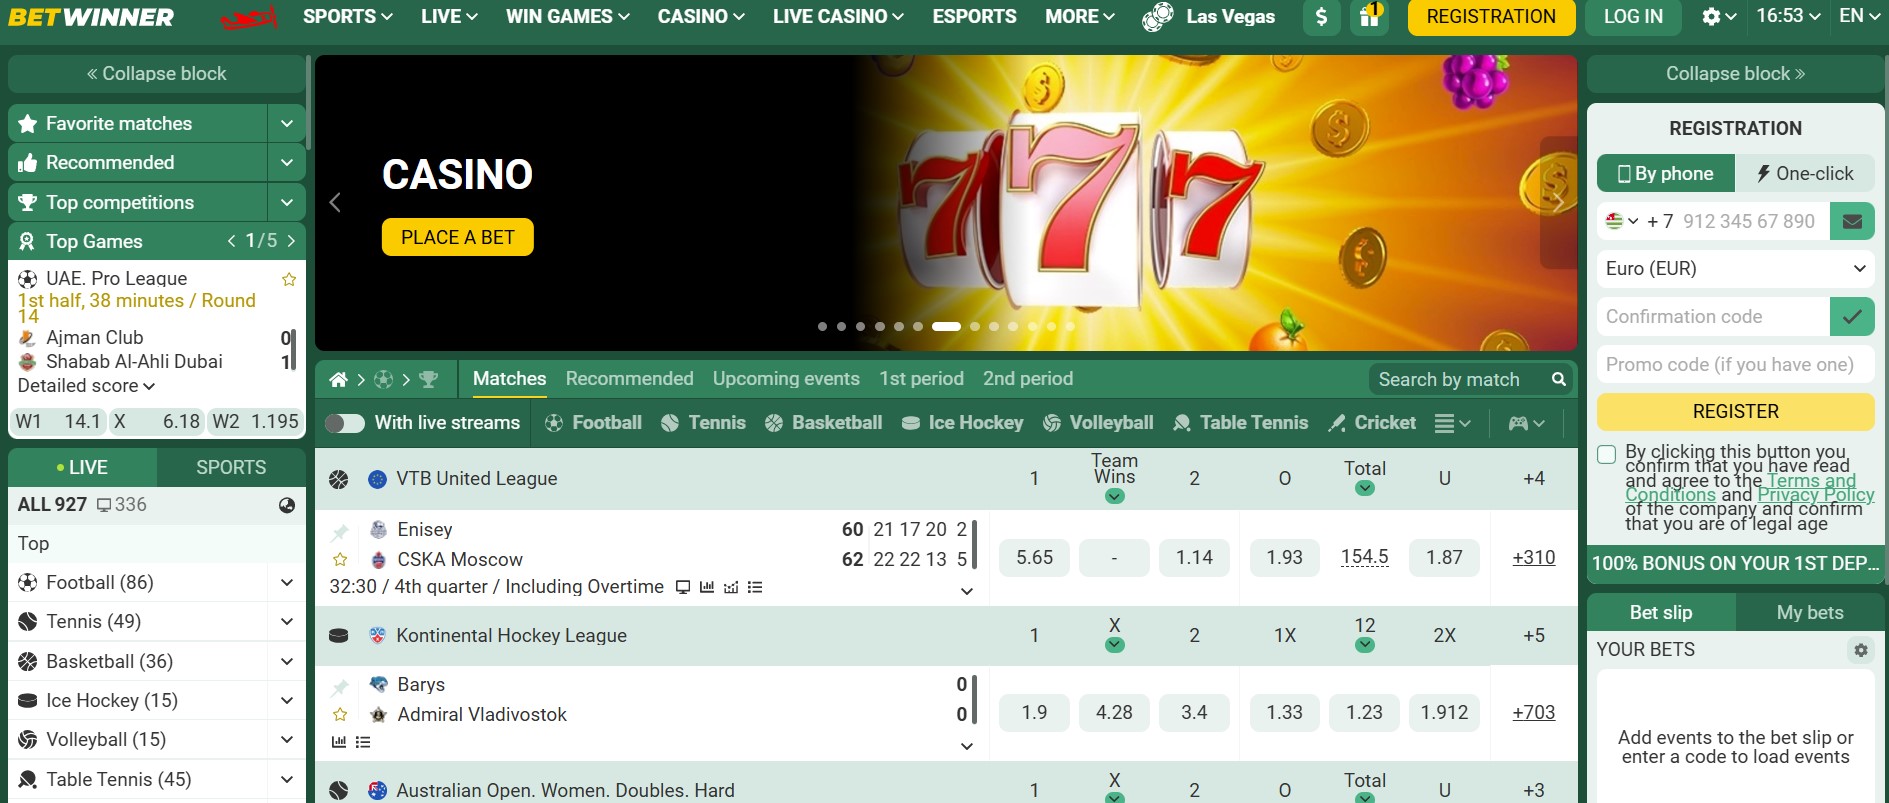Toggle With live streams switch
This screenshot has width=1889, height=803.
tap(345, 423)
